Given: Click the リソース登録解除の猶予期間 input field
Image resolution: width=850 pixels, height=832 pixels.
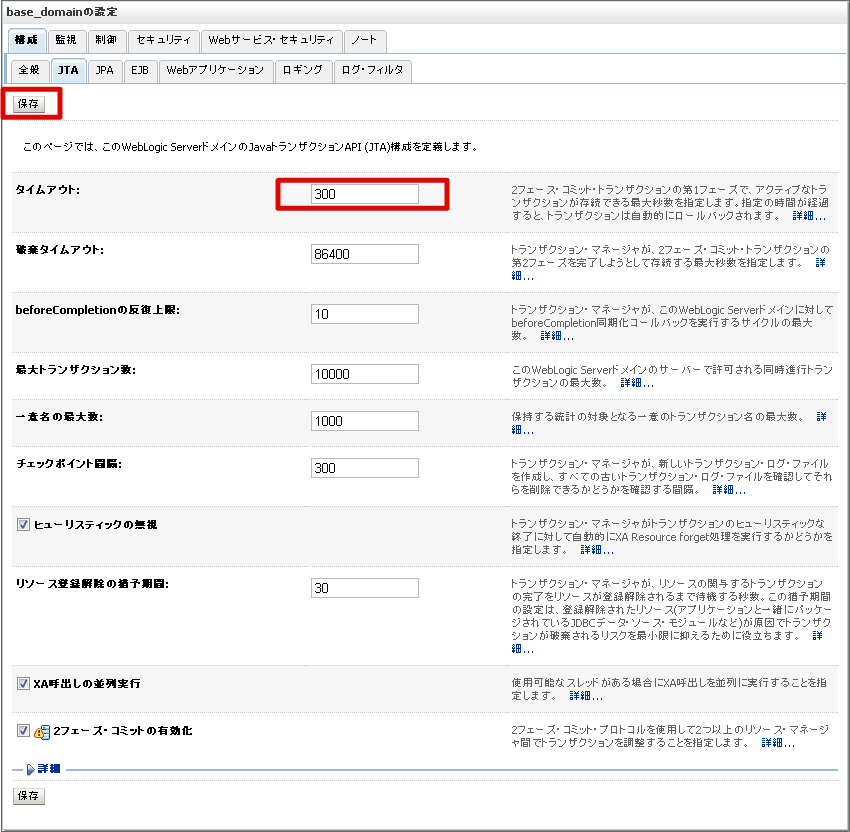Looking at the screenshot, I should (364, 588).
